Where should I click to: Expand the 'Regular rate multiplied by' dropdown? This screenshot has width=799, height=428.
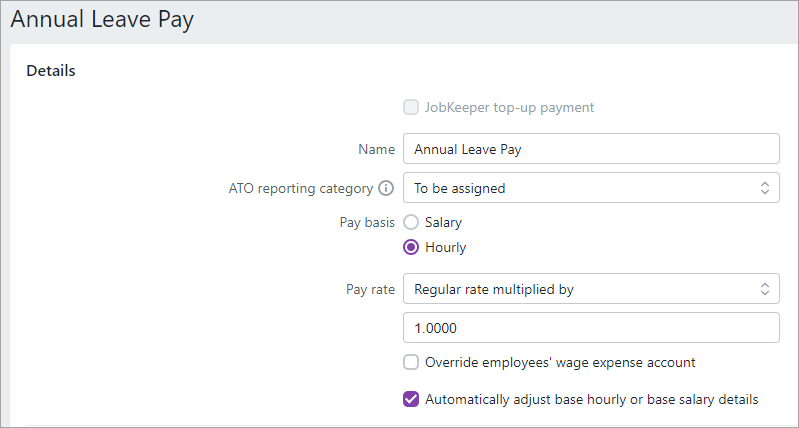(591, 289)
